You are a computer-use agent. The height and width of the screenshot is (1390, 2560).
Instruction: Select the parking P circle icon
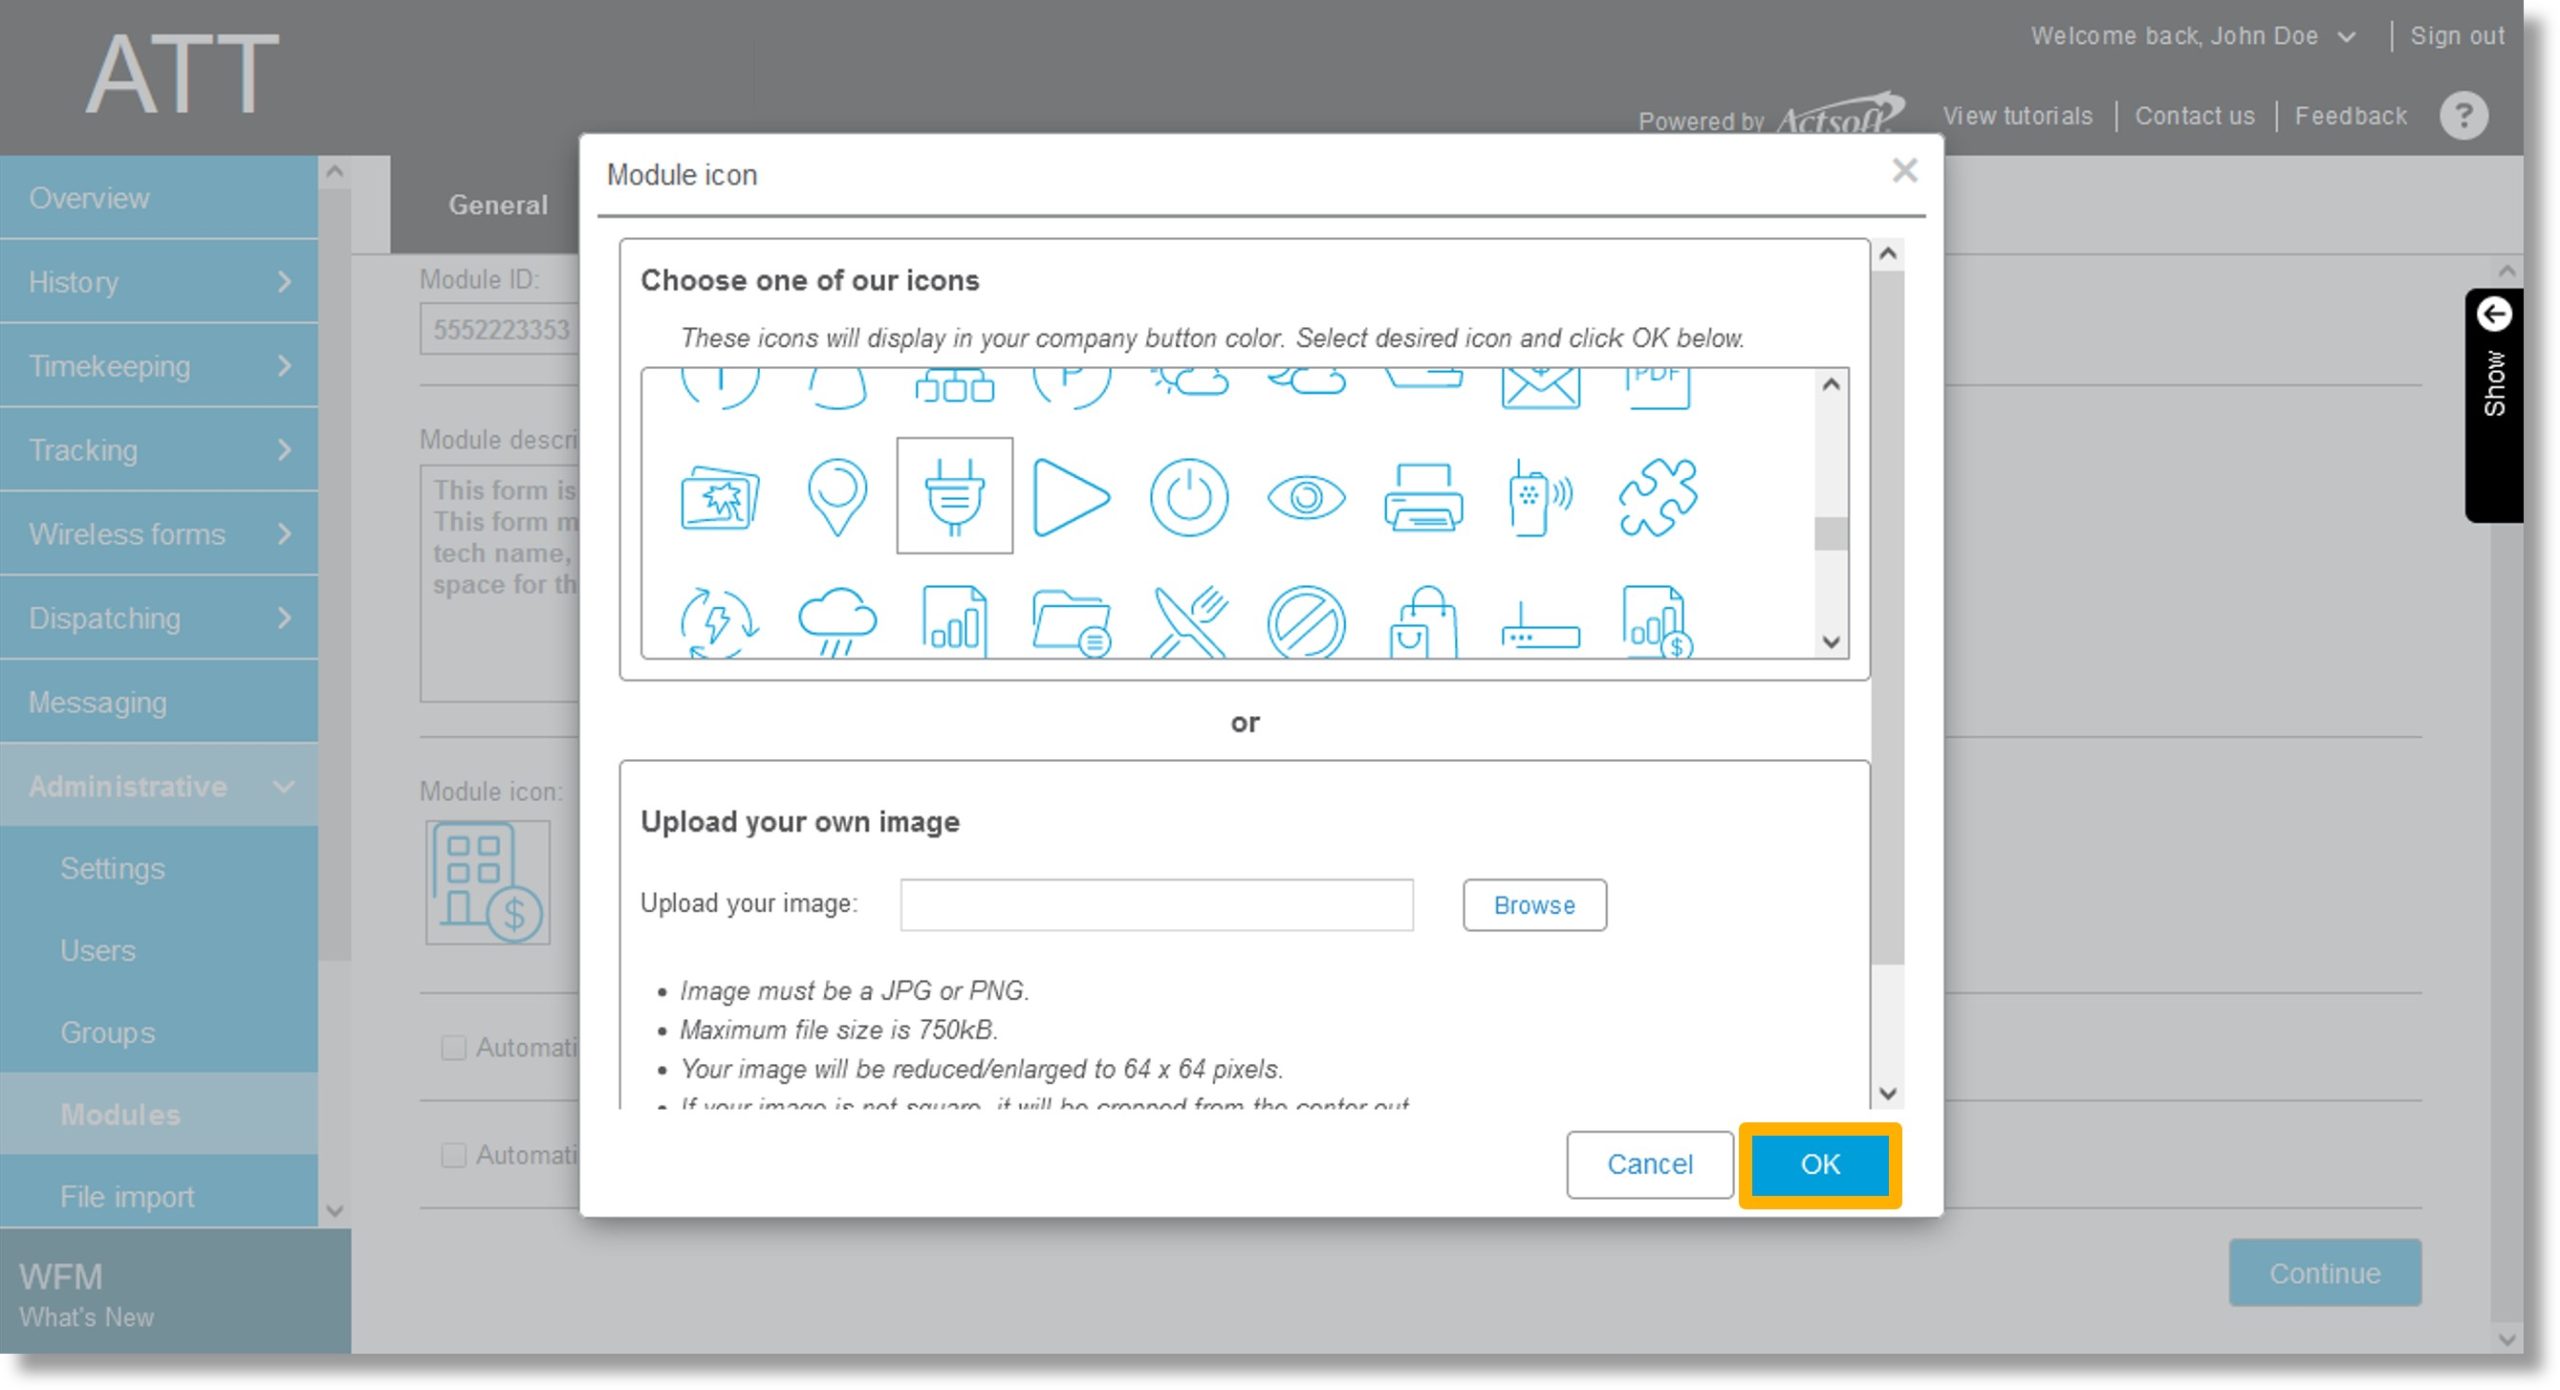1070,388
